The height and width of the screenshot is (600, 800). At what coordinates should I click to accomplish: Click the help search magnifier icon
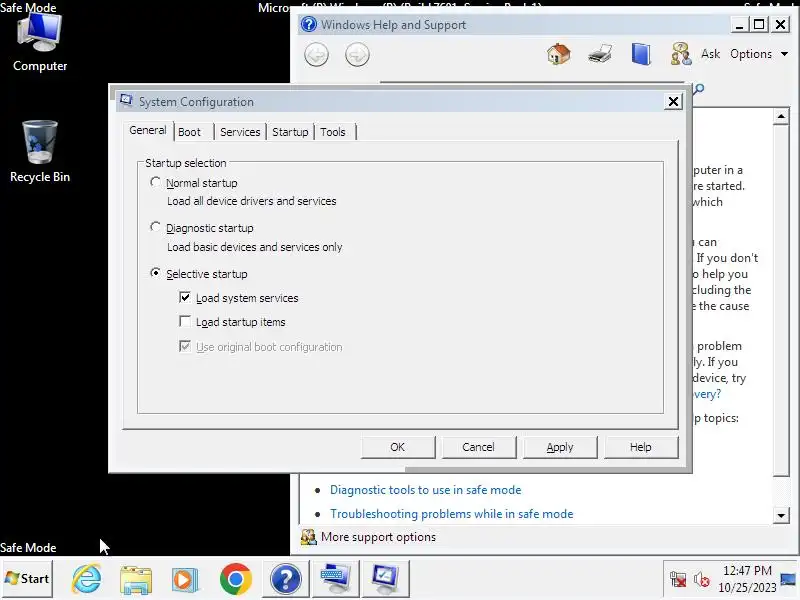(x=699, y=89)
